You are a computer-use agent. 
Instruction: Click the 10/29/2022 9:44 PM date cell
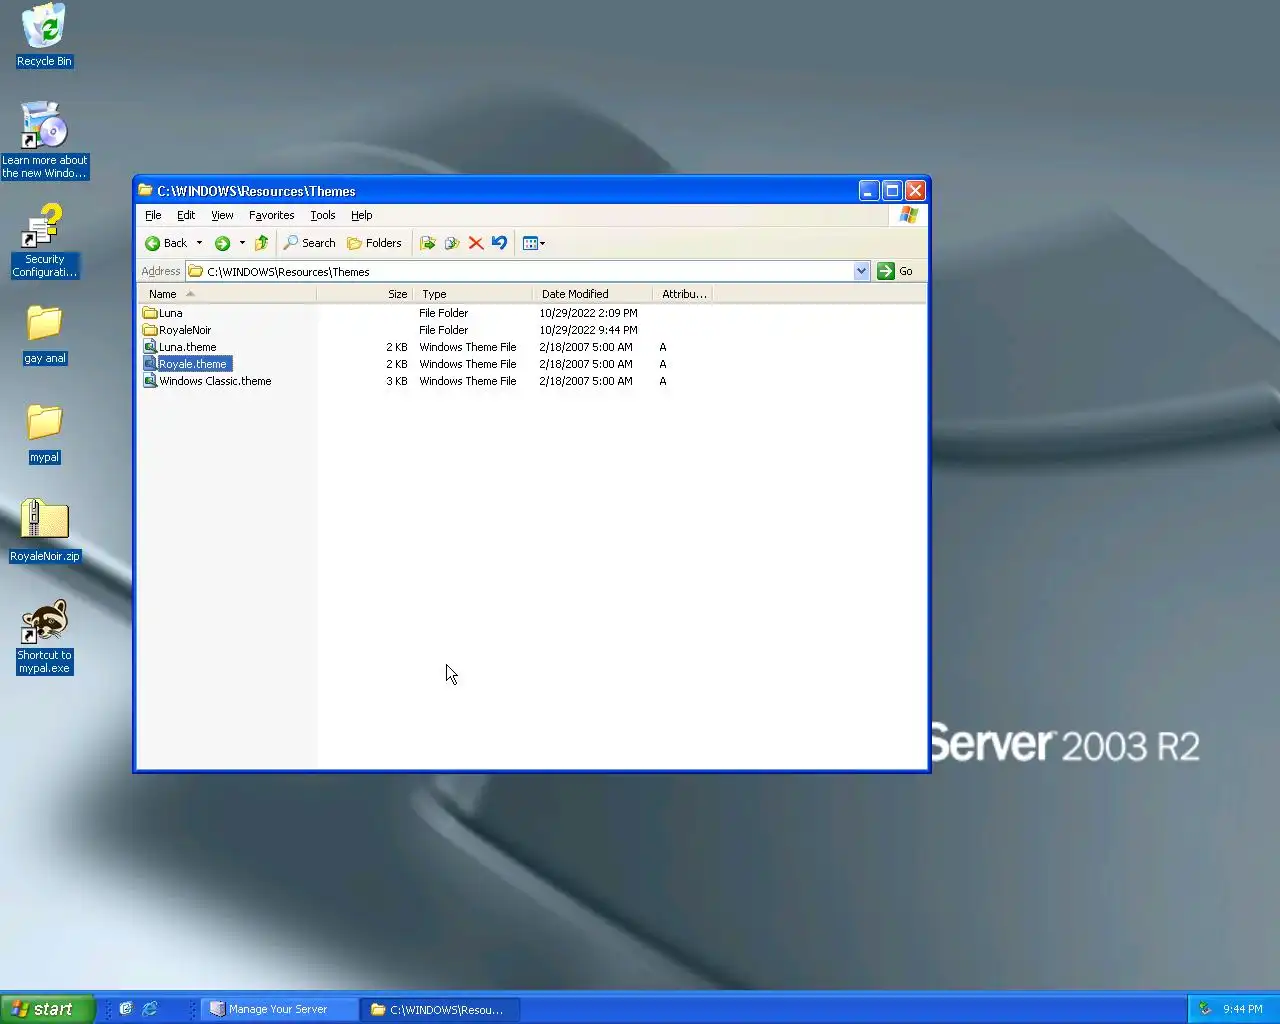[x=588, y=330]
